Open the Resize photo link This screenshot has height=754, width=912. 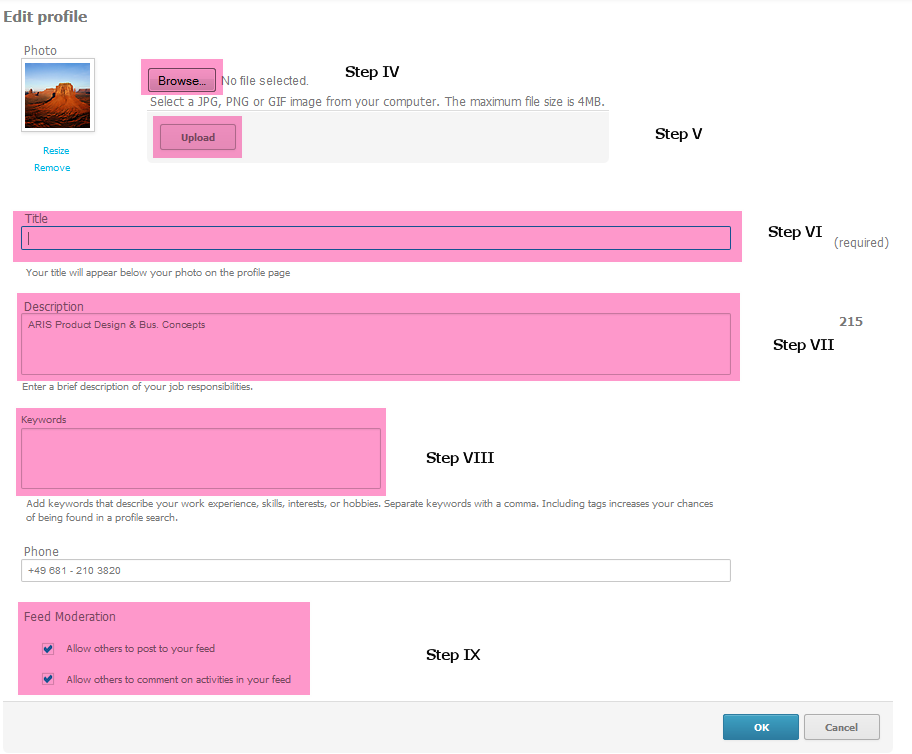click(56, 151)
